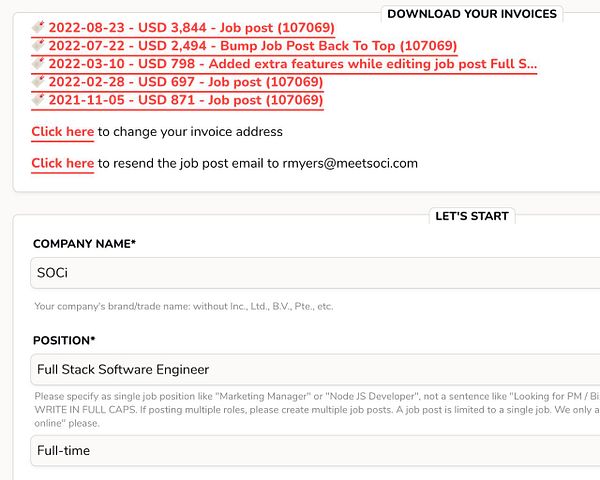Click the invoice icon beside 2022-08-23
600x480 pixels.
[38, 27]
